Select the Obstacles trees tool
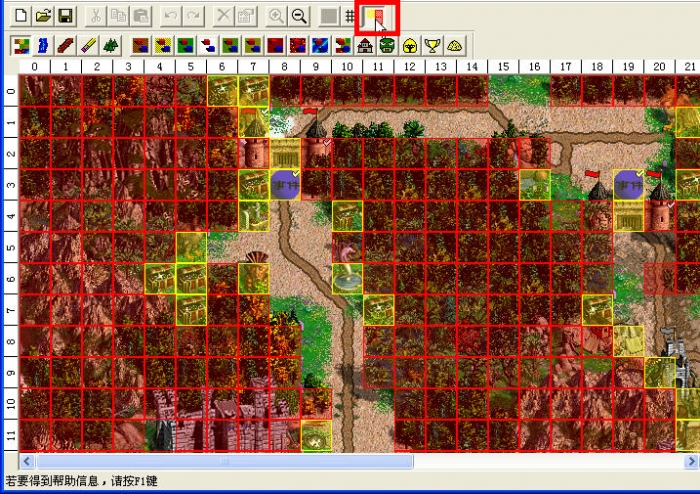The image size is (700, 494). pos(111,45)
